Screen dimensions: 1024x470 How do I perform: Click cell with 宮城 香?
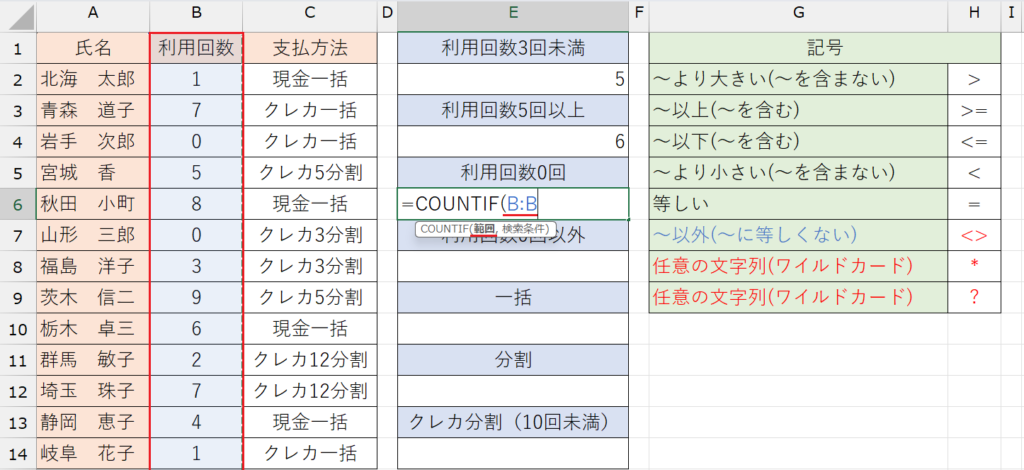(93, 173)
